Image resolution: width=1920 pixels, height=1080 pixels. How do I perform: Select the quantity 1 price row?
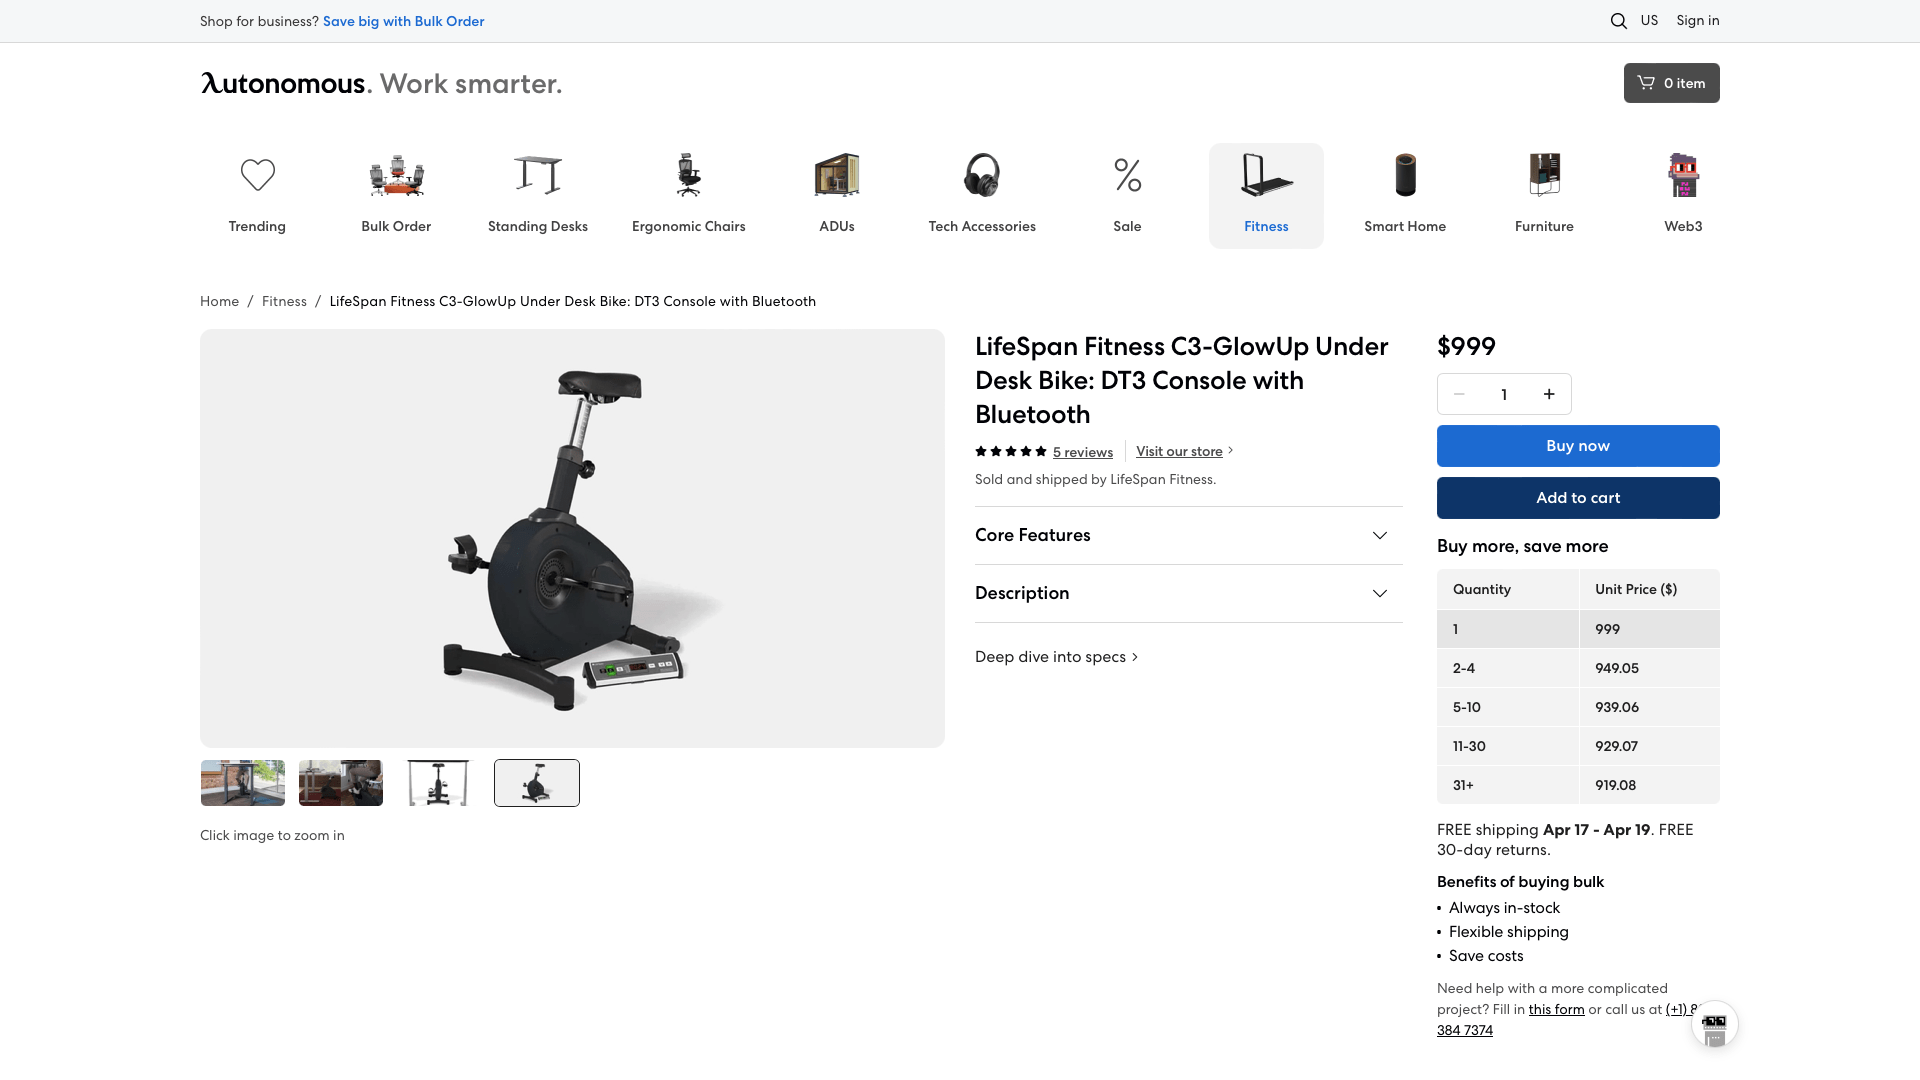click(1578, 629)
